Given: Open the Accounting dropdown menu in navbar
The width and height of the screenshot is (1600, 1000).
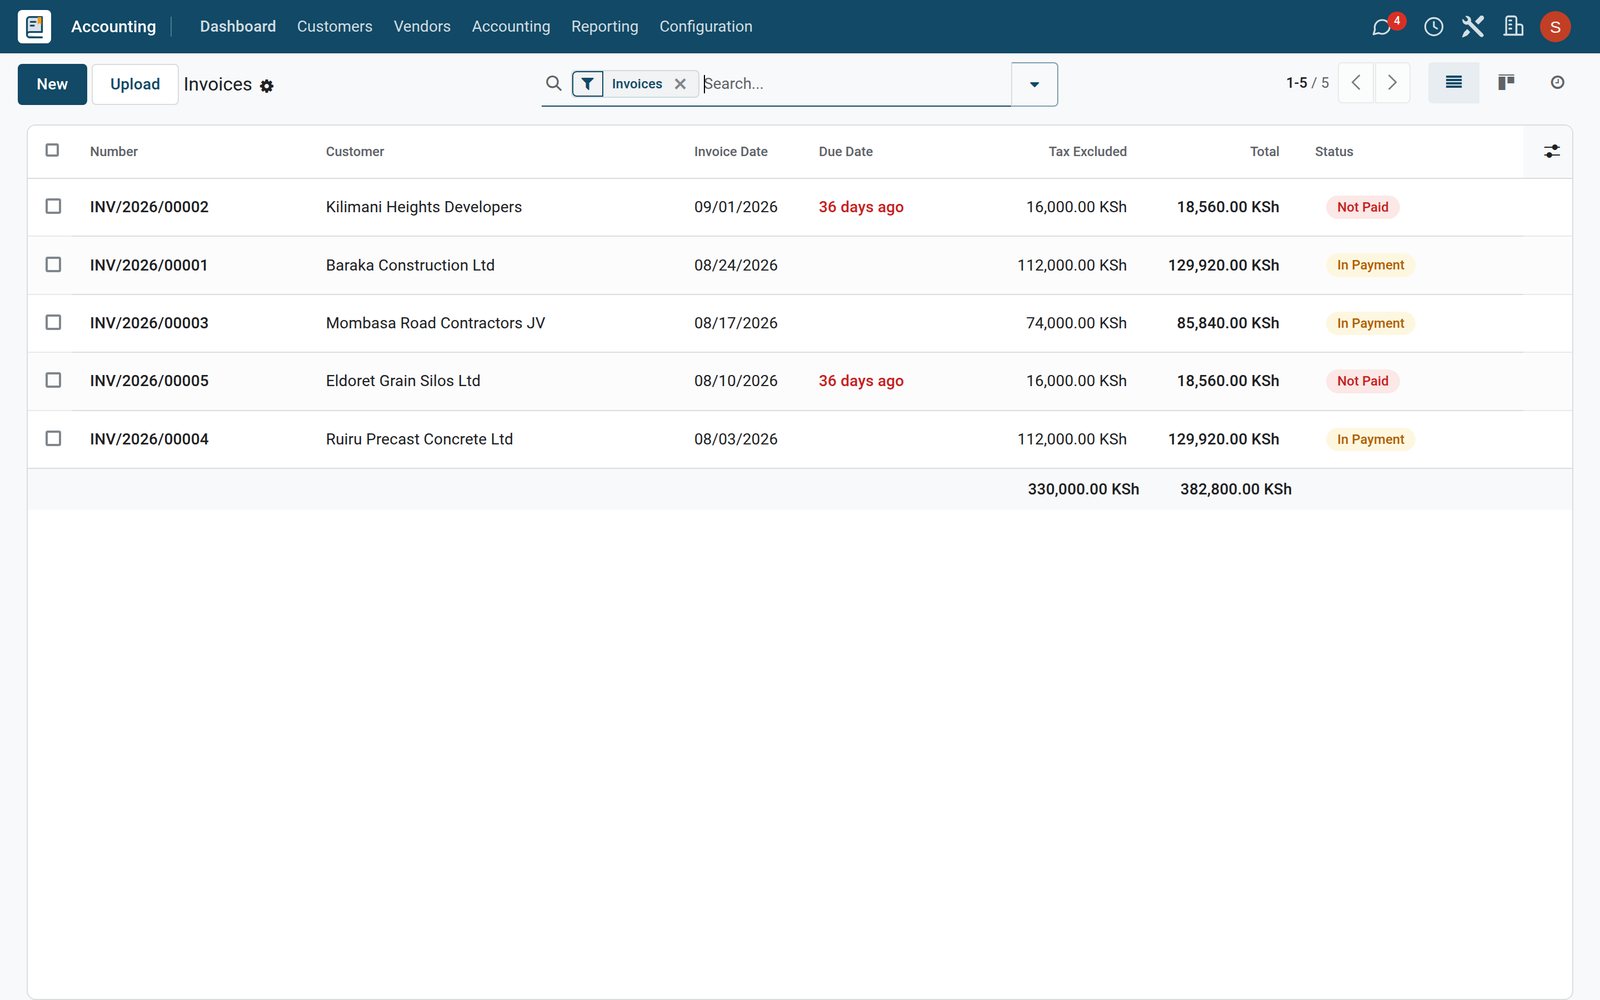Looking at the screenshot, I should pyautogui.click(x=511, y=27).
